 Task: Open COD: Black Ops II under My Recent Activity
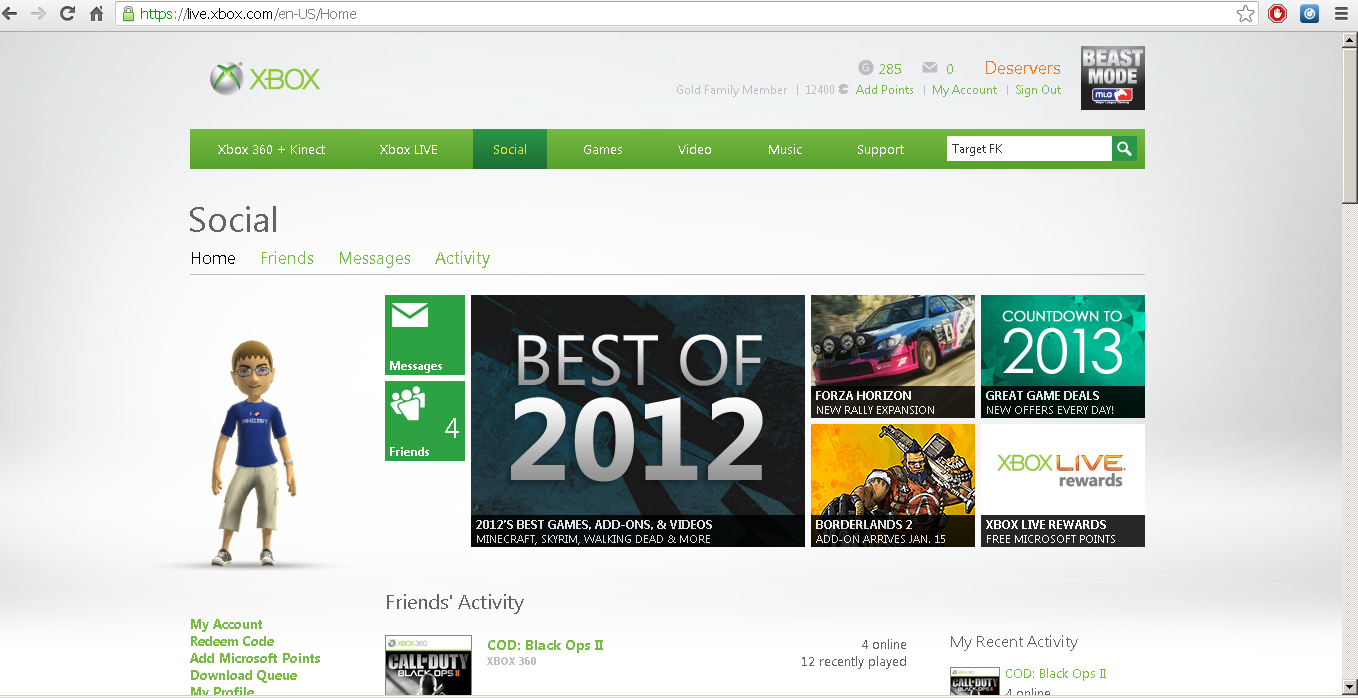coord(1056,674)
